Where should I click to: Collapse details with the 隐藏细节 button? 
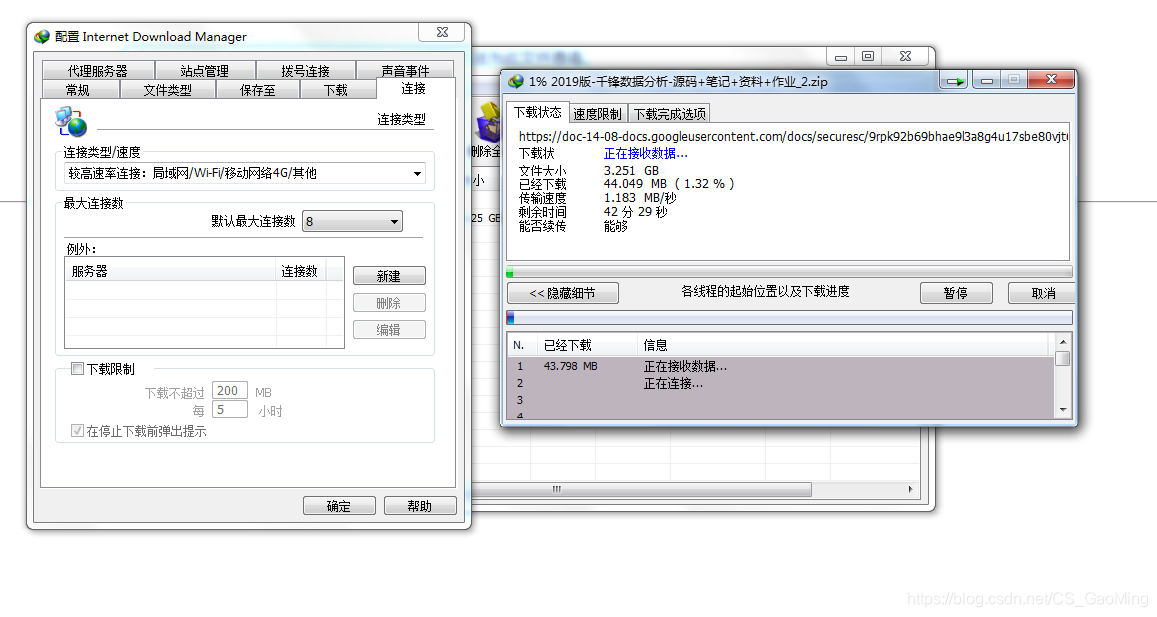click(562, 292)
